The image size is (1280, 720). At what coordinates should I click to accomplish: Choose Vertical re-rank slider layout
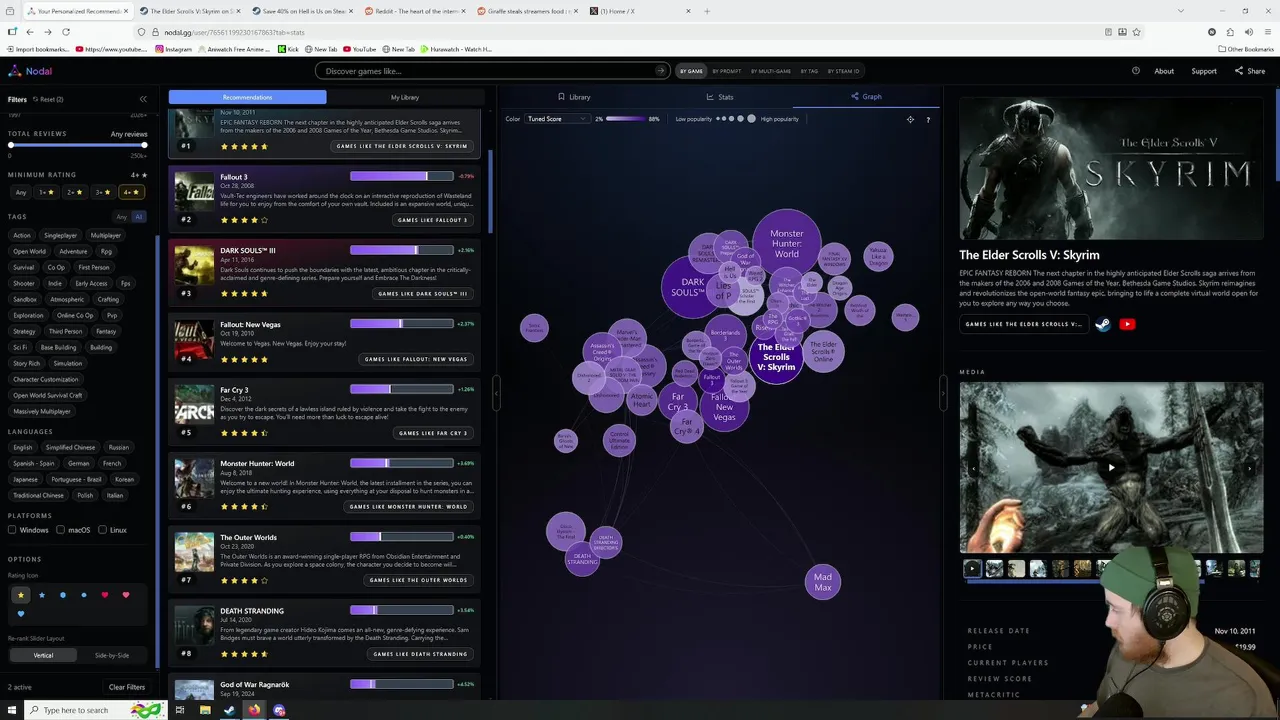pyautogui.click(x=43, y=655)
